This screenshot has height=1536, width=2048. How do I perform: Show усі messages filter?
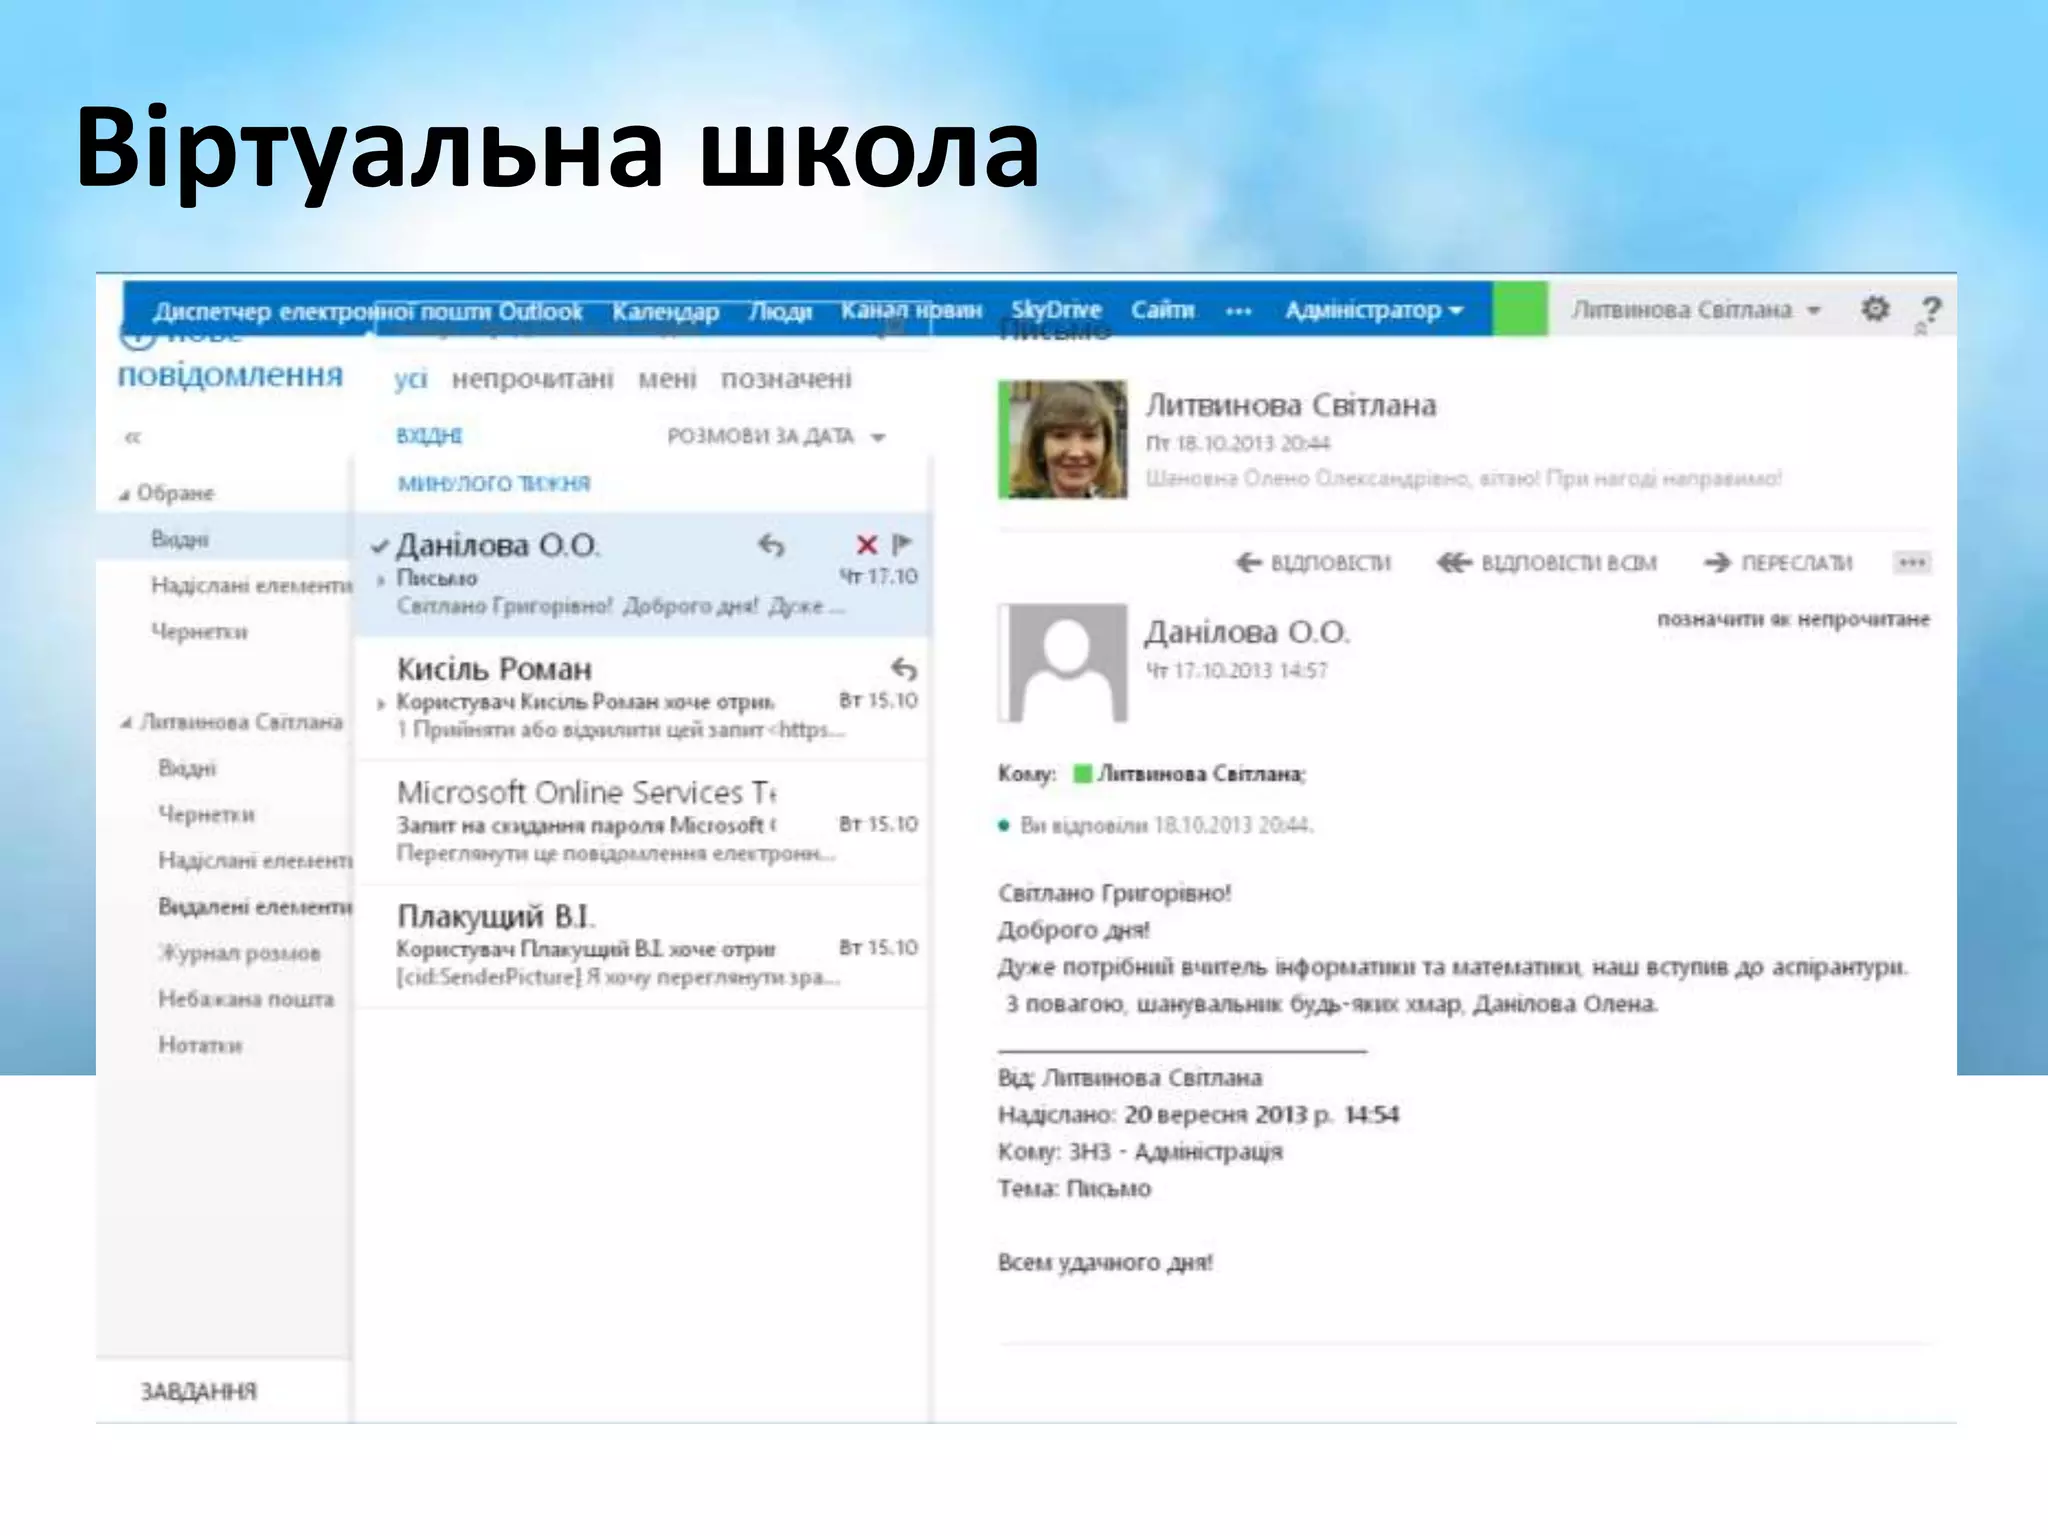410,379
